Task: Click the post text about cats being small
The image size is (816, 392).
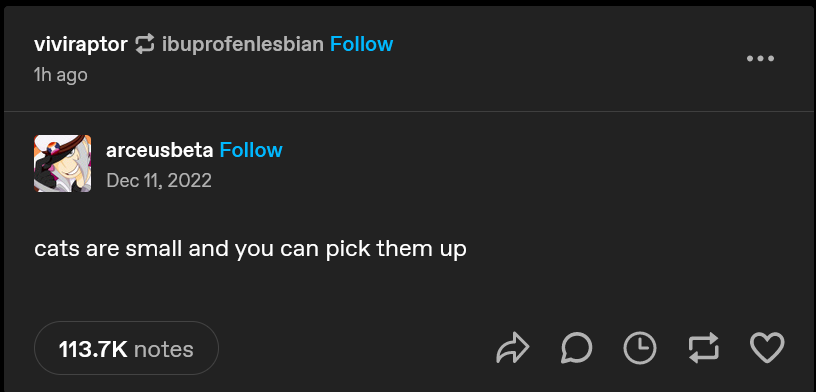Action: [250, 249]
